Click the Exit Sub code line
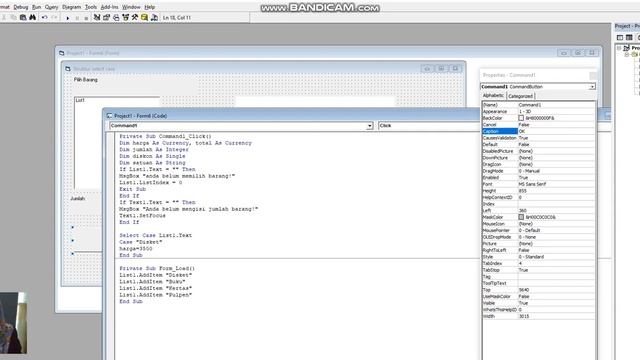 [x=132, y=189]
